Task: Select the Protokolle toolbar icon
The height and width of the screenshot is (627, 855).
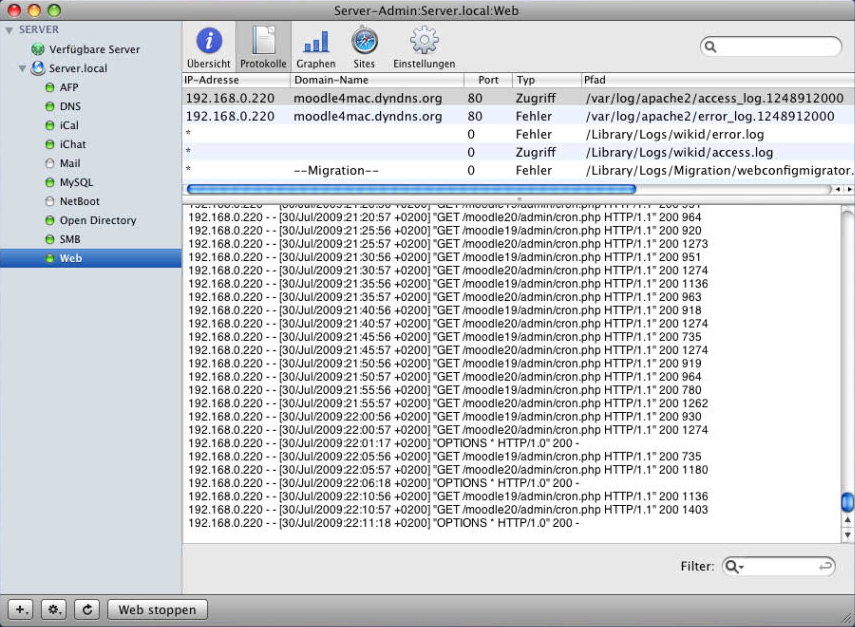Action: click(263, 46)
